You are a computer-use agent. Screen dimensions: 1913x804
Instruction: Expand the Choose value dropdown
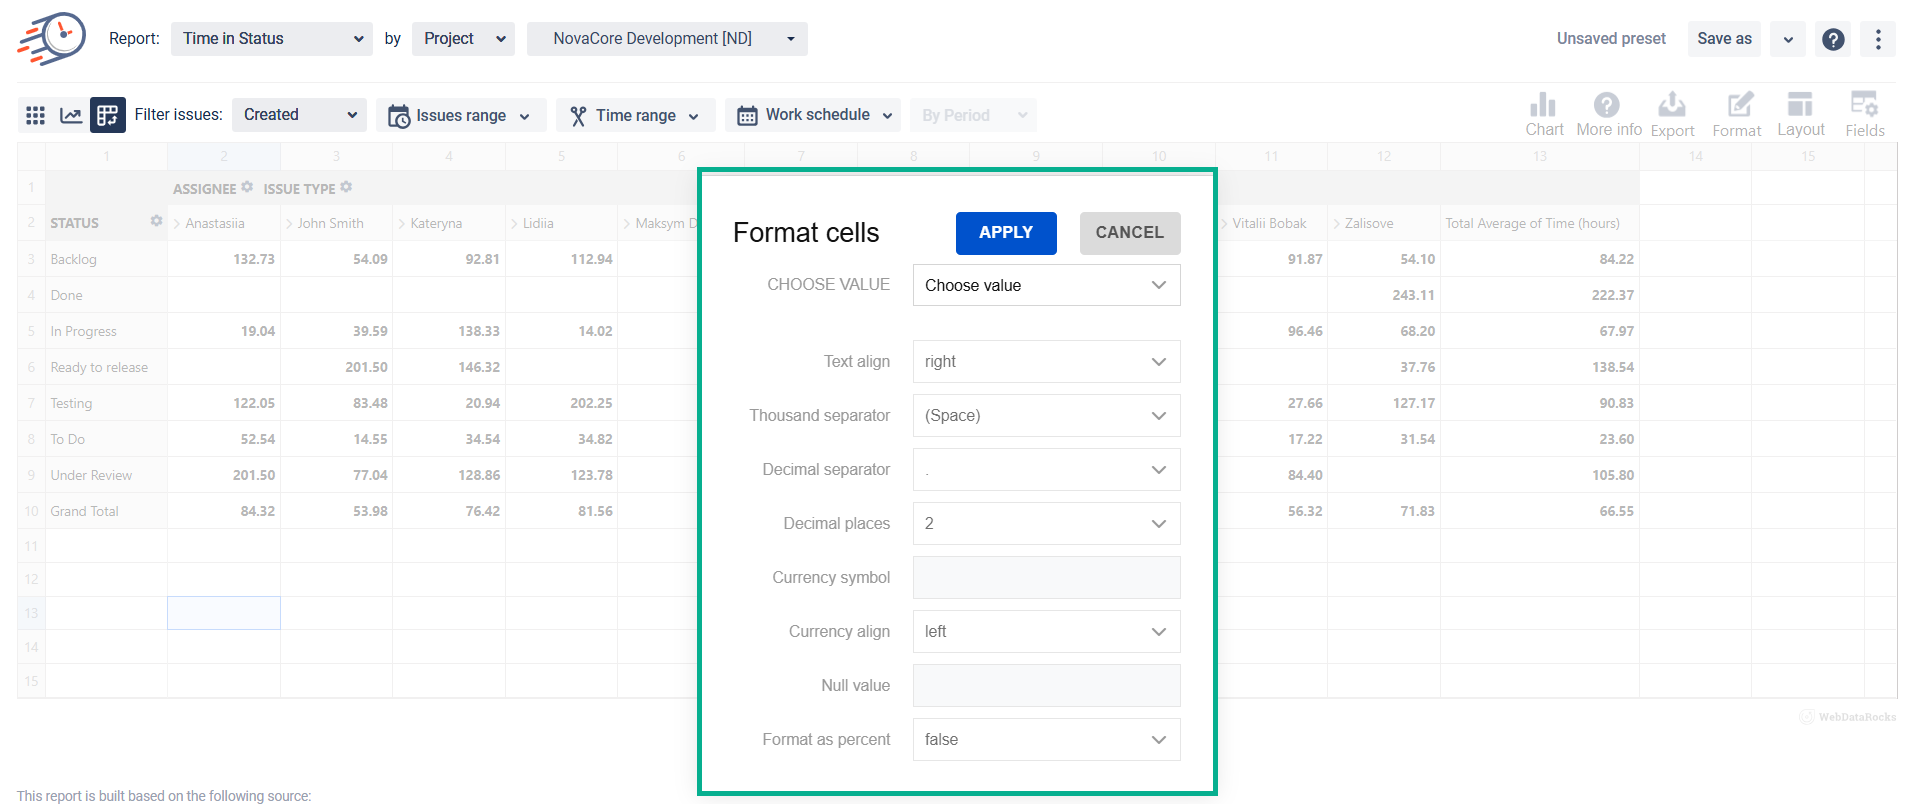click(x=1046, y=285)
